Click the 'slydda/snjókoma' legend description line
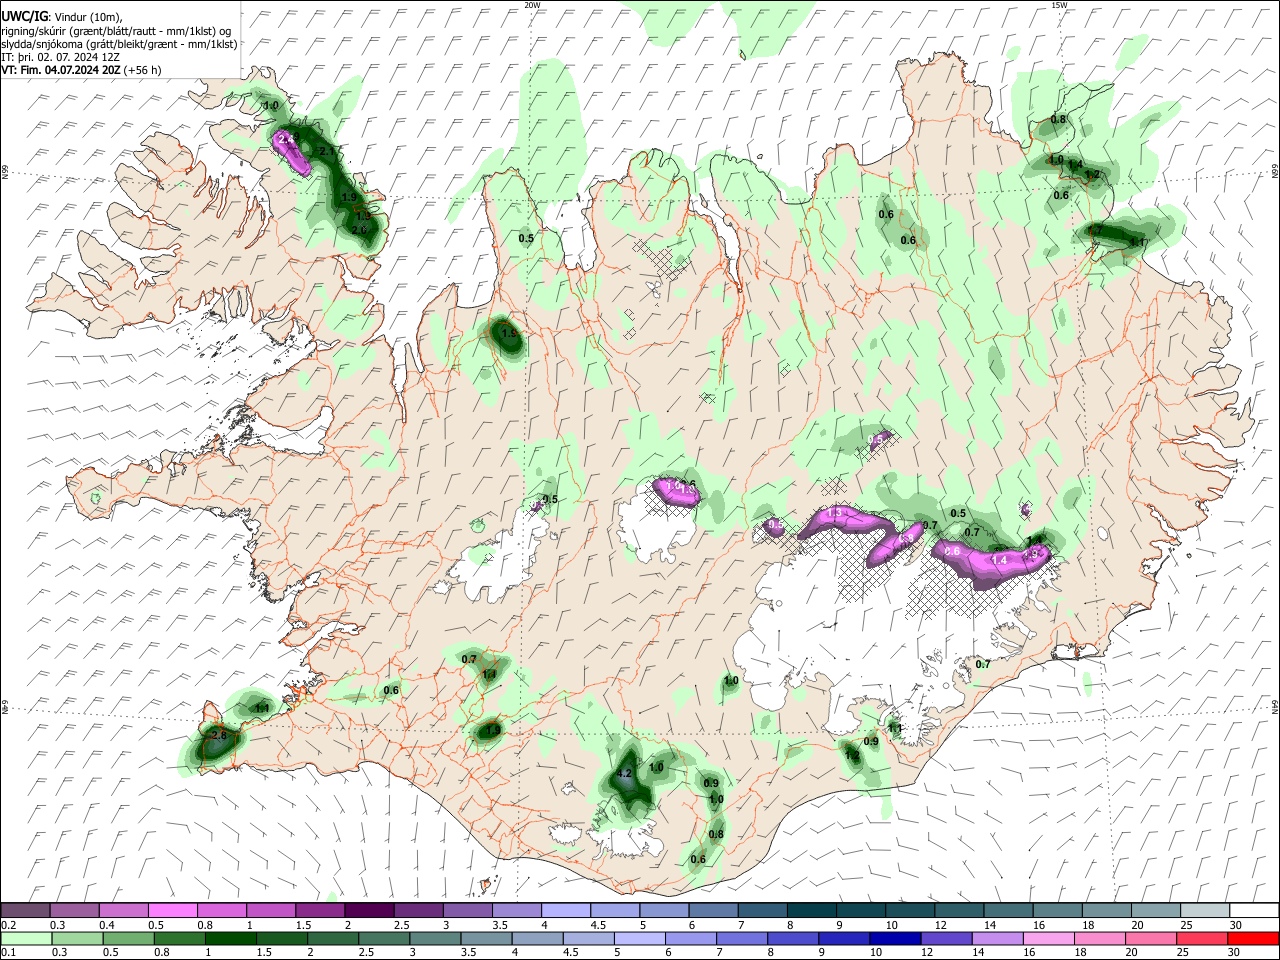 [x=119, y=44]
